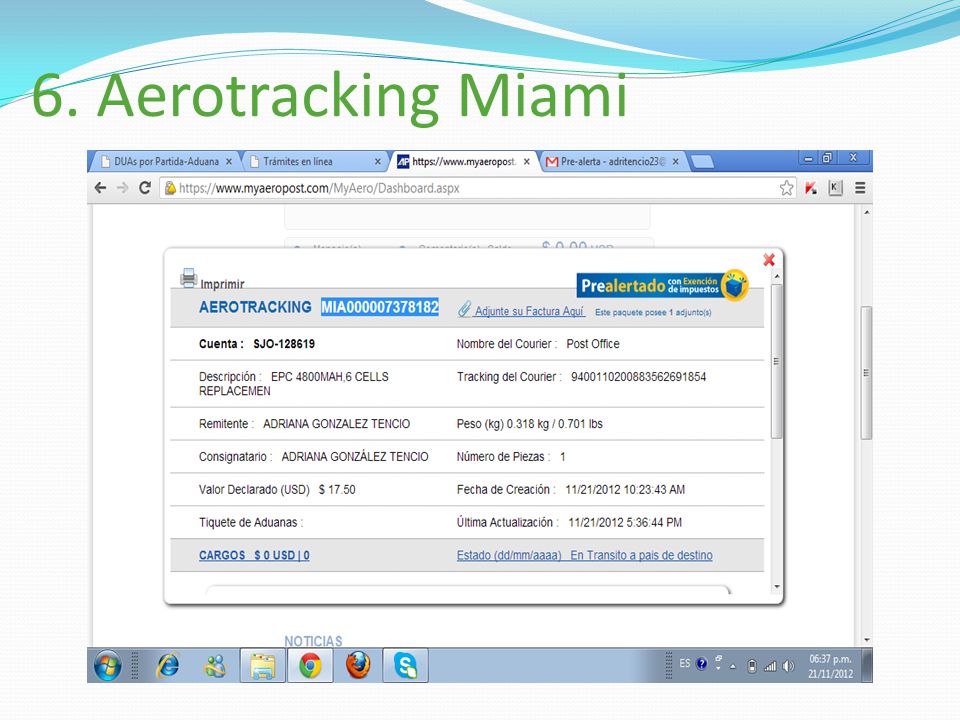960x720 pixels.
Task: Reload the myaeropost page
Action: (145, 188)
